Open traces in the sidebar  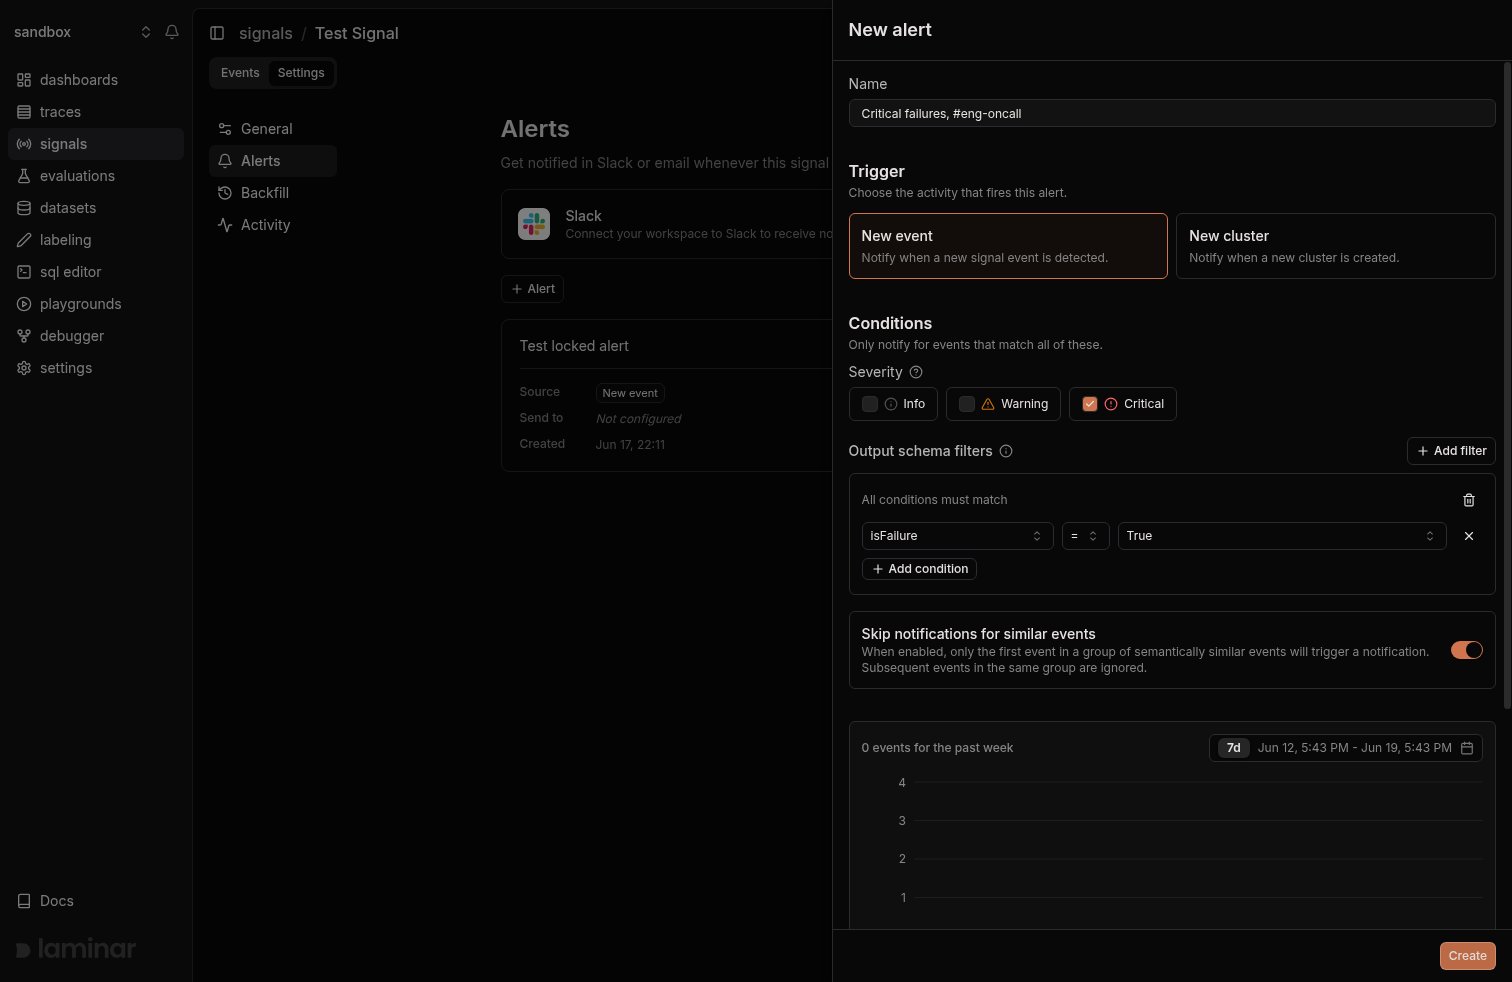96,112
